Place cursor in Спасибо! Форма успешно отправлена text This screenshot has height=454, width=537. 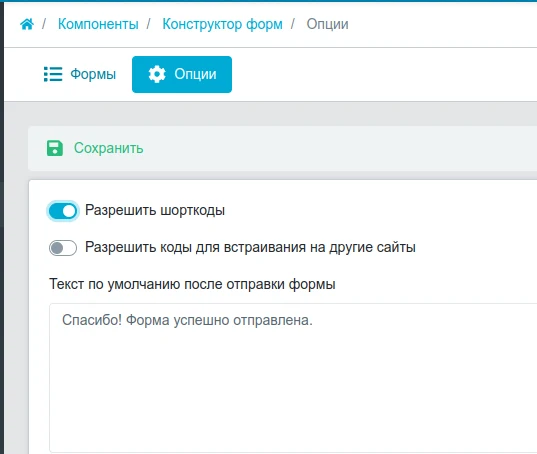click(187, 320)
